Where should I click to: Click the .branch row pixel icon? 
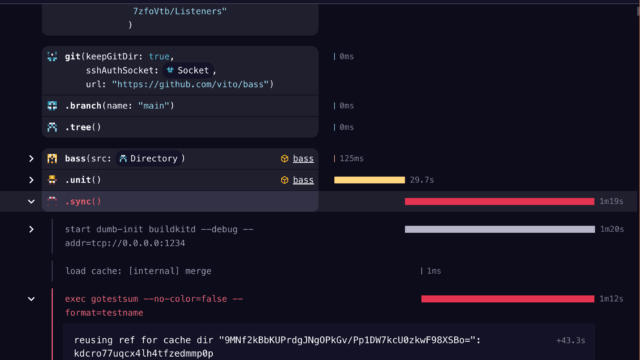(x=52, y=106)
